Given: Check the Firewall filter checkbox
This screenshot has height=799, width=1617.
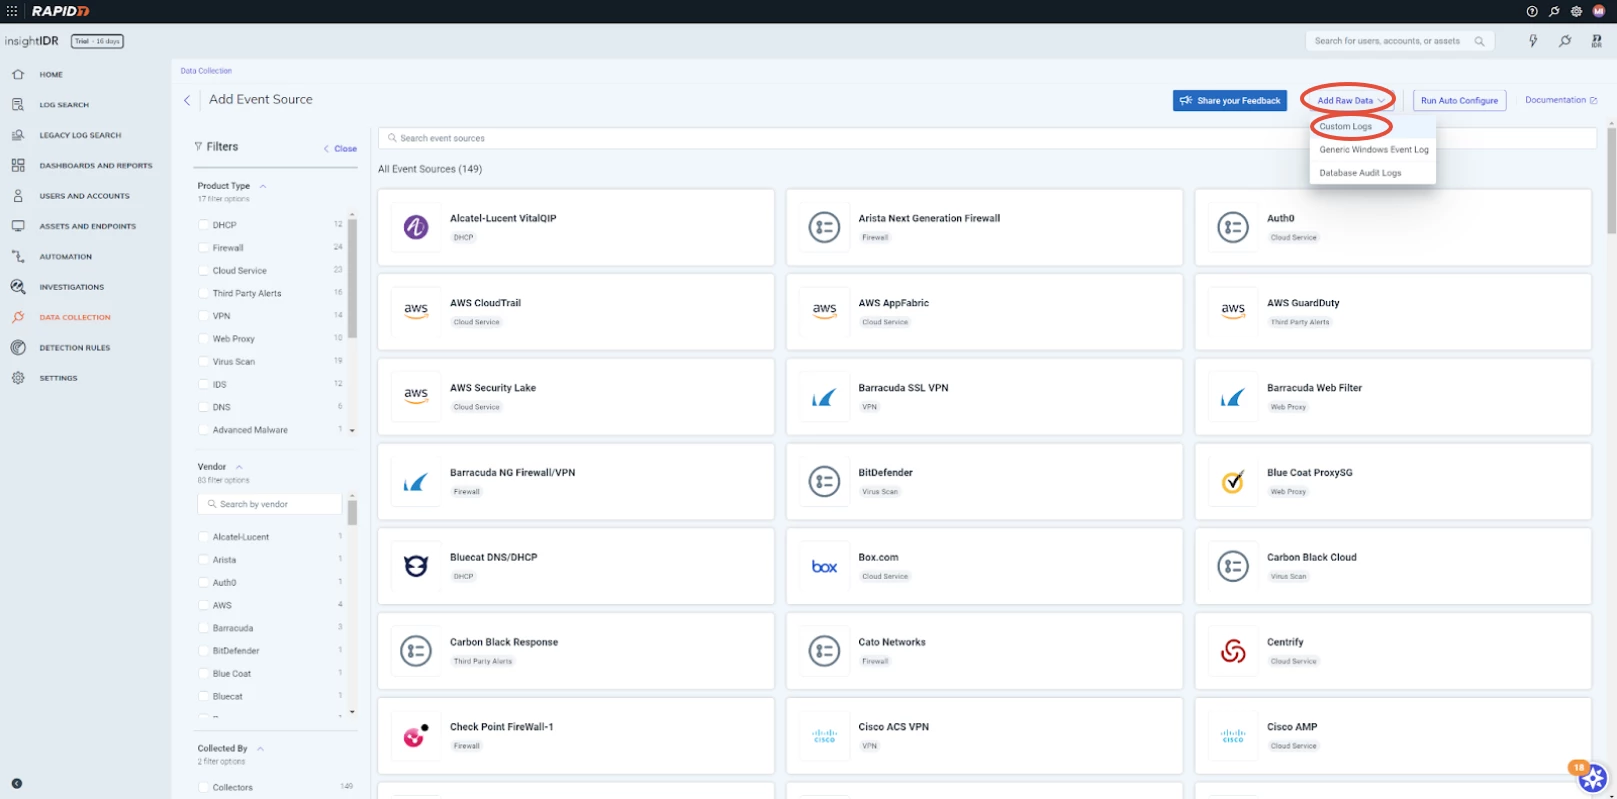Looking at the screenshot, I should (204, 248).
